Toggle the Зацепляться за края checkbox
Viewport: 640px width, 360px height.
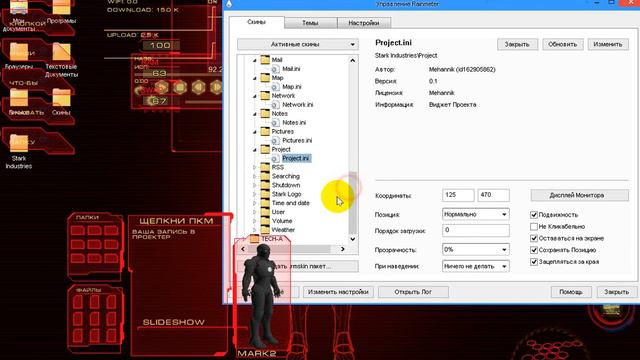534,262
